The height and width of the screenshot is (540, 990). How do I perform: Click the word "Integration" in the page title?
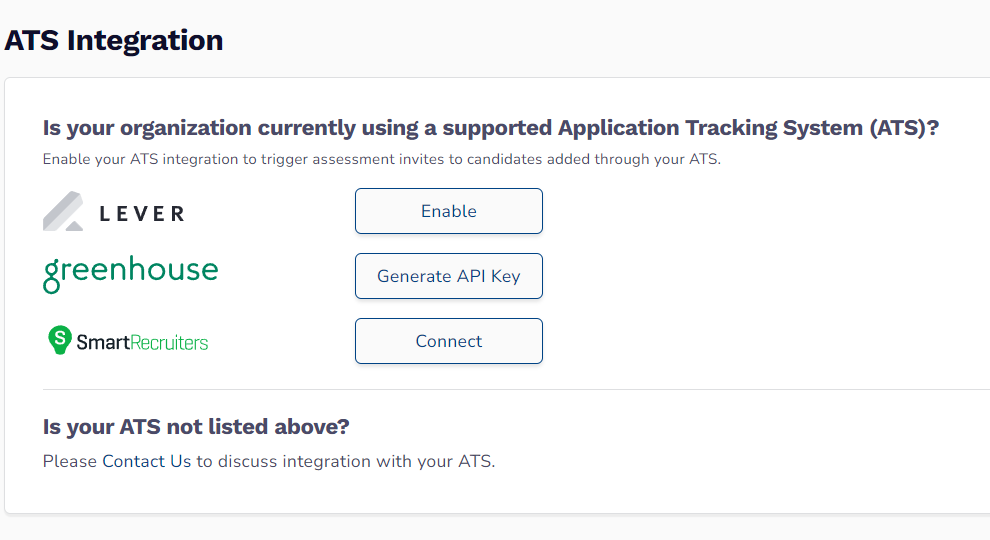click(145, 40)
